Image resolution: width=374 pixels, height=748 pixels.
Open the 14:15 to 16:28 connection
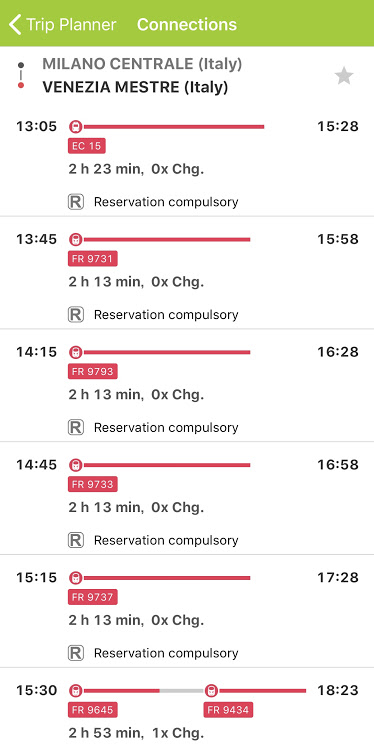(187, 385)
